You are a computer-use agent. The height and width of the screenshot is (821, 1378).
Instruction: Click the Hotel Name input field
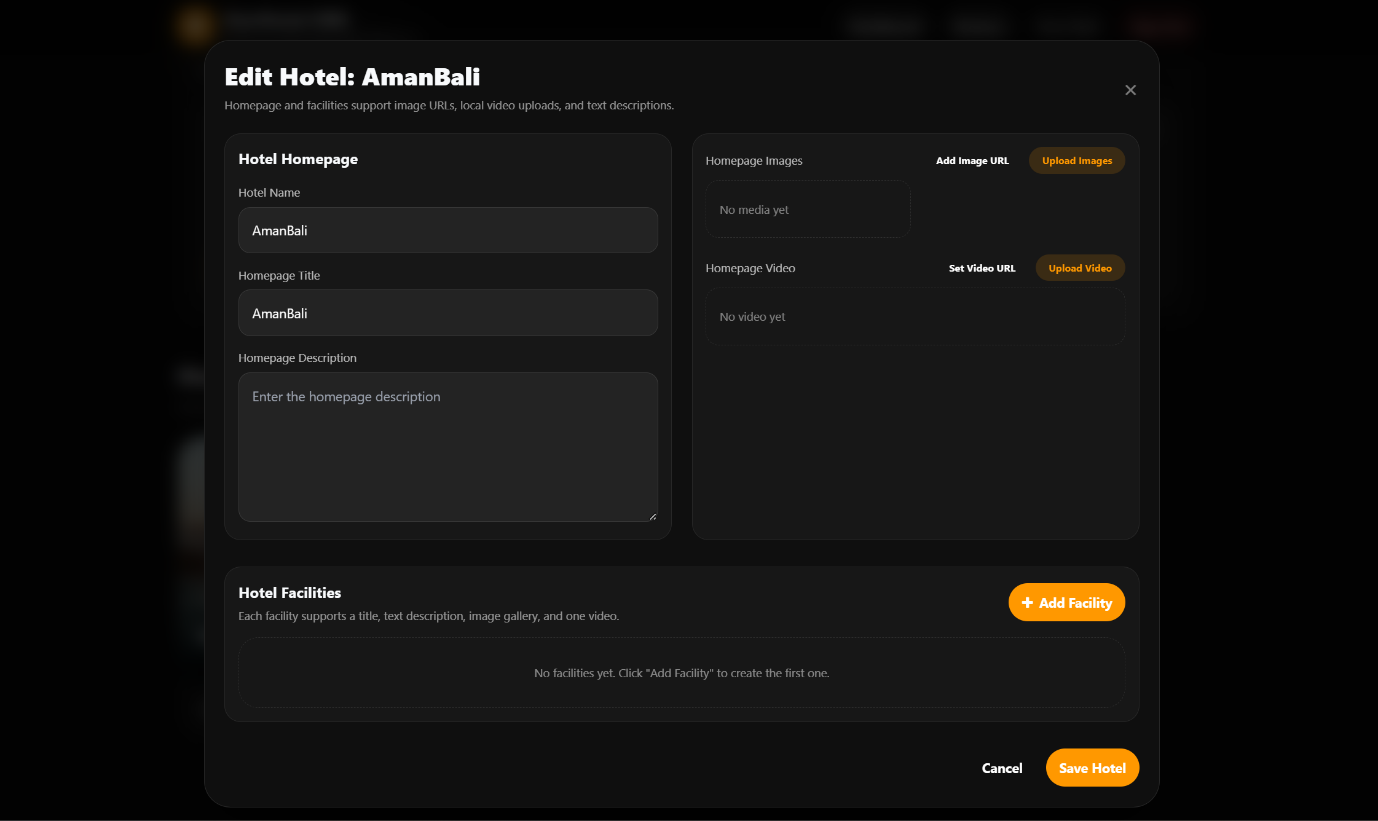tap(448, 230)
